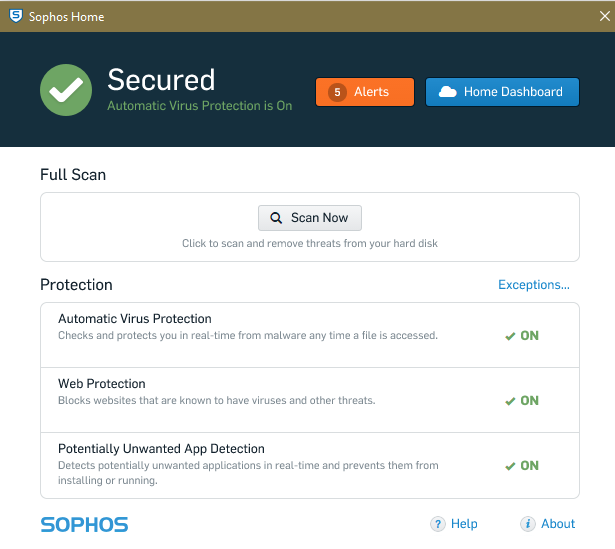Click the cloud icon on Home Dashboard
The height and width of the screenshot is (549, 615).
click(x=448, y=92)
